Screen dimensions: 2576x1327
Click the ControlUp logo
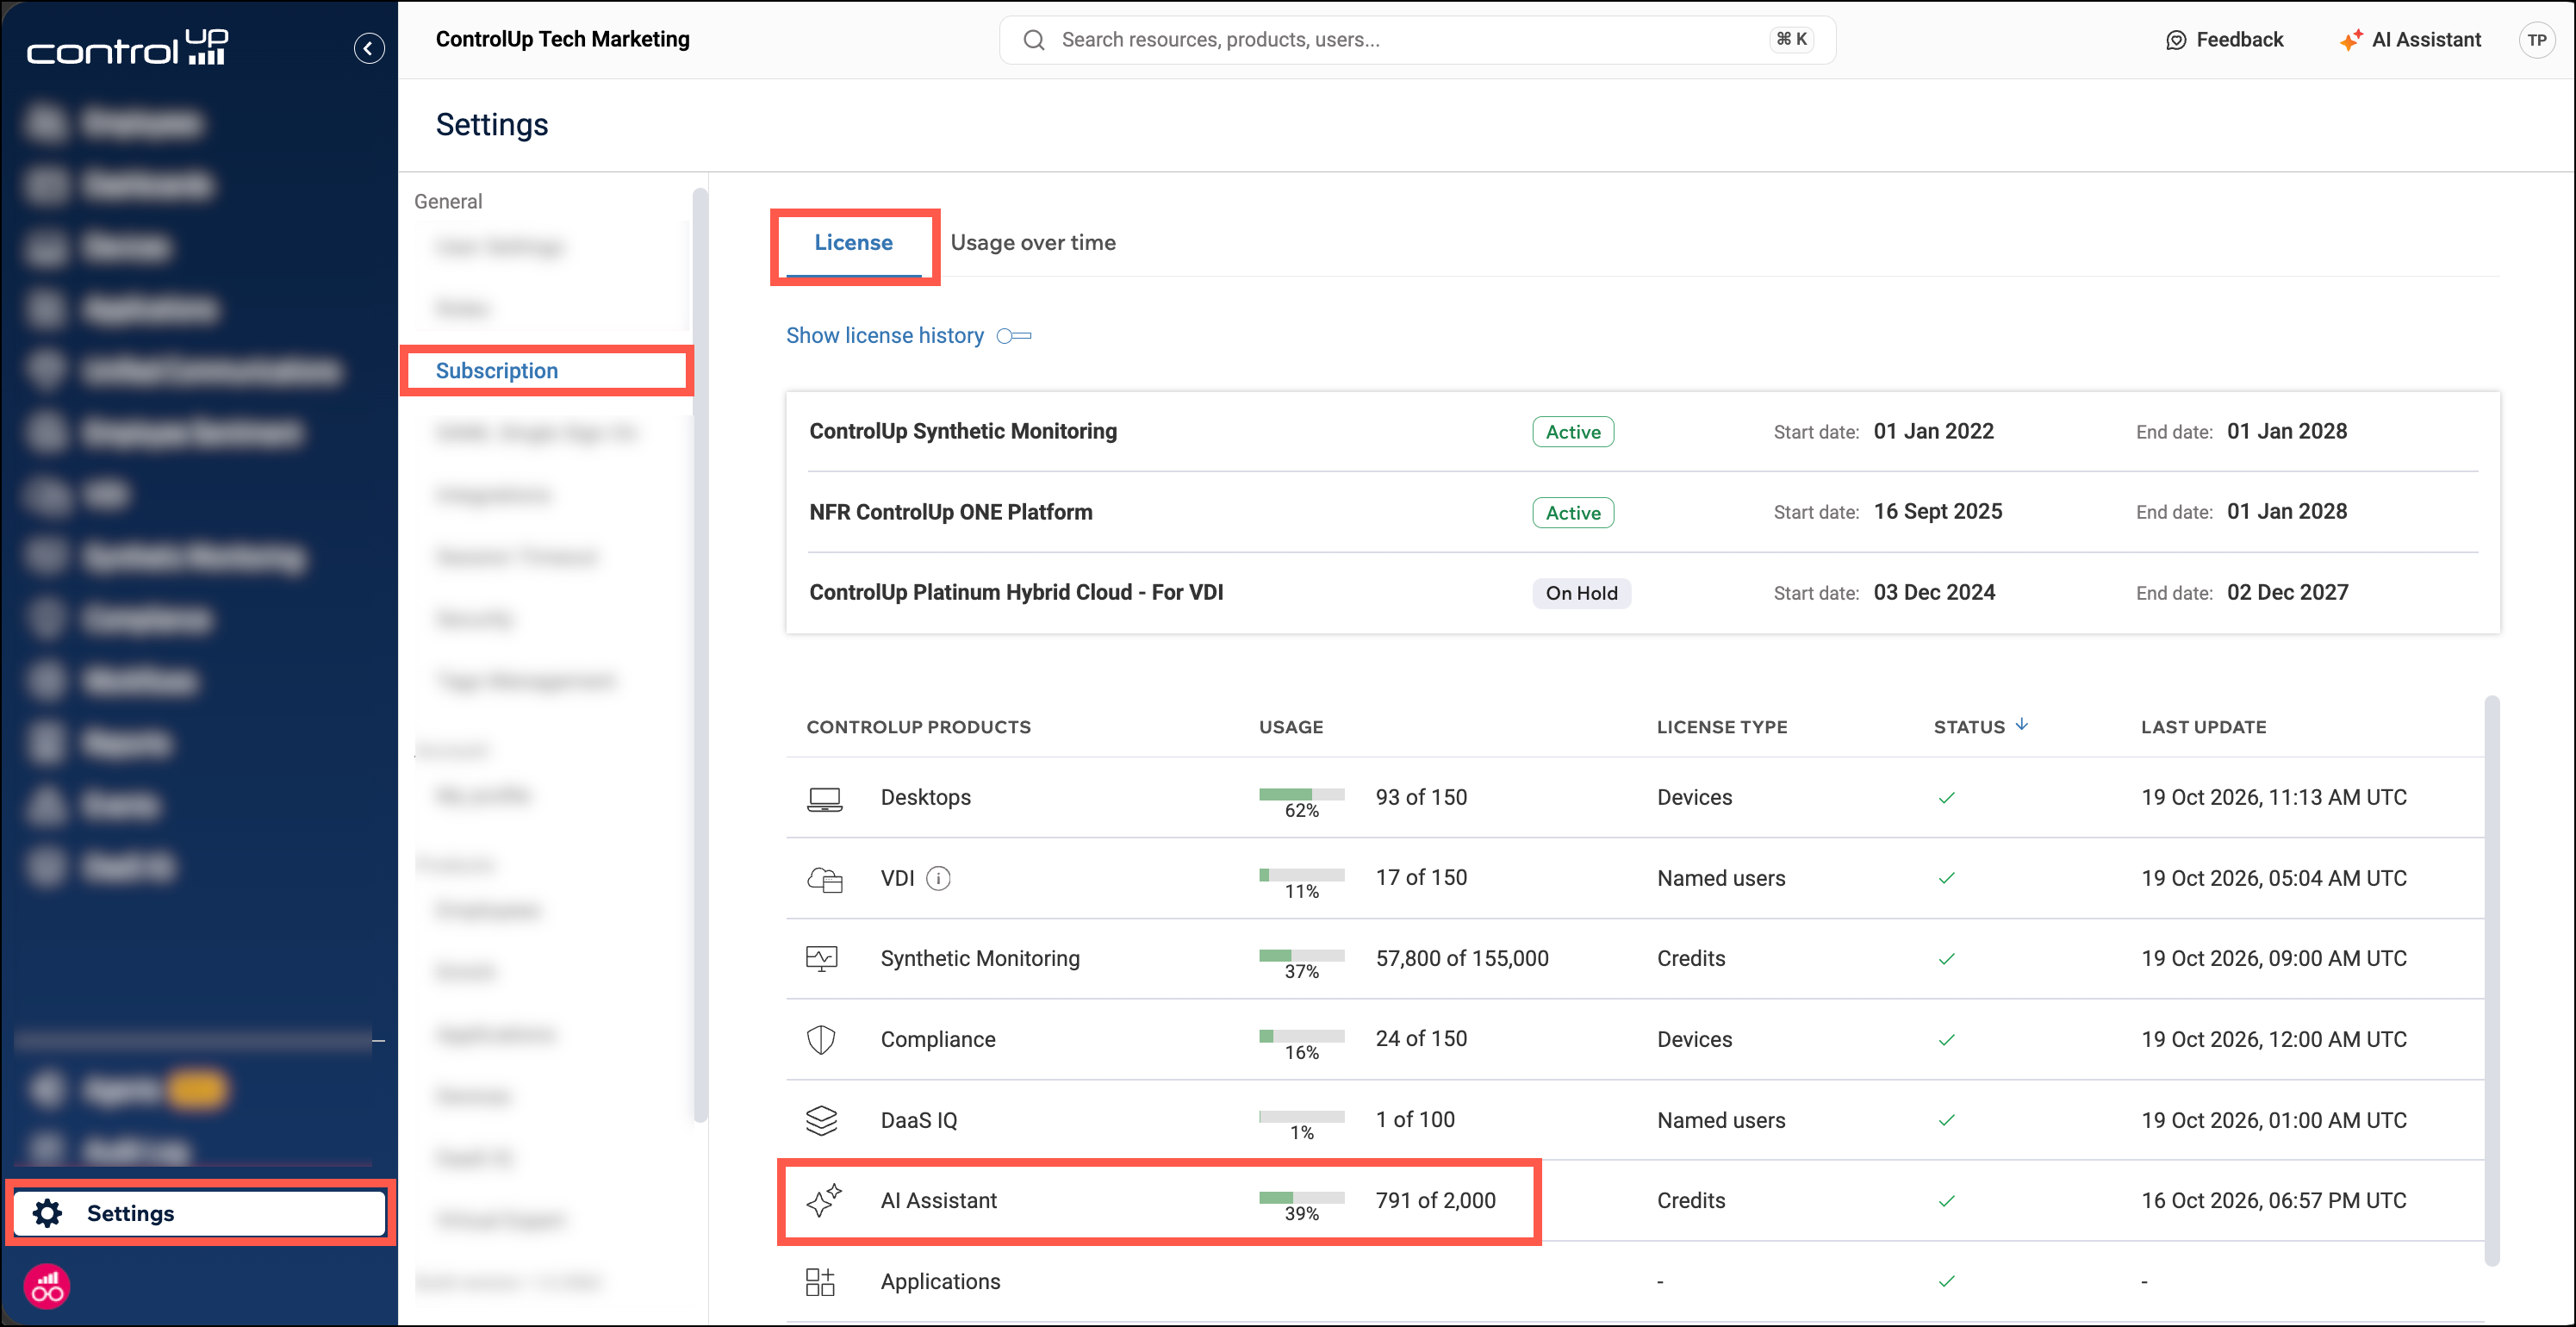128,48
